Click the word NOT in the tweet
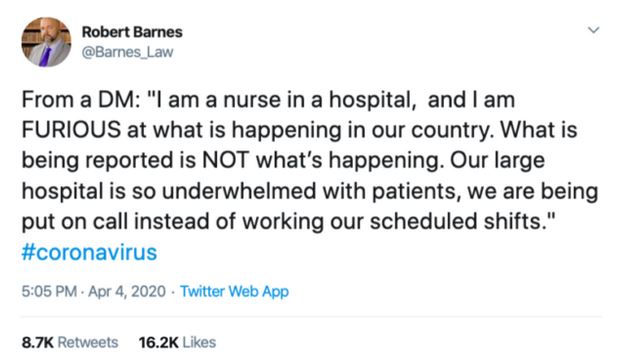The image size is (628, 363). [x=225, y=160]
